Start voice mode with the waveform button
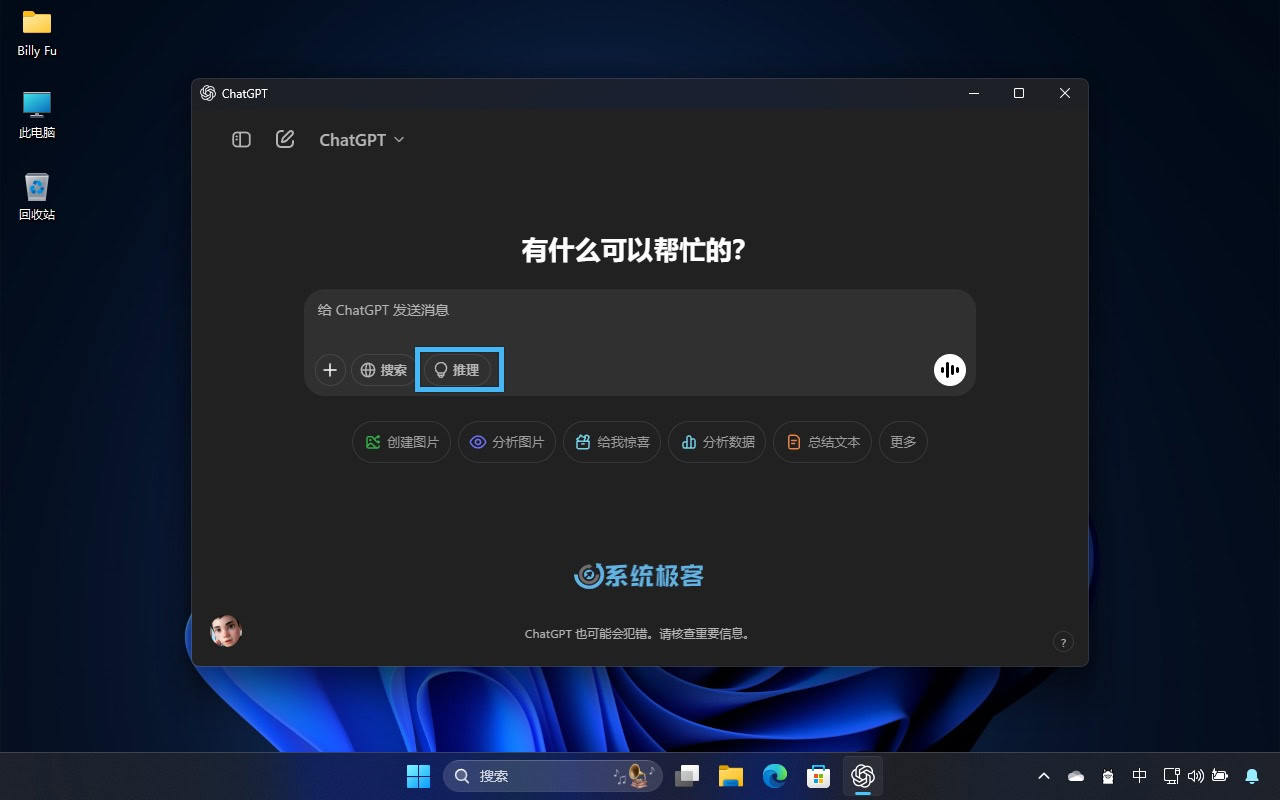Viewport: 1280px width, 800px height. [x=950, y=370]
